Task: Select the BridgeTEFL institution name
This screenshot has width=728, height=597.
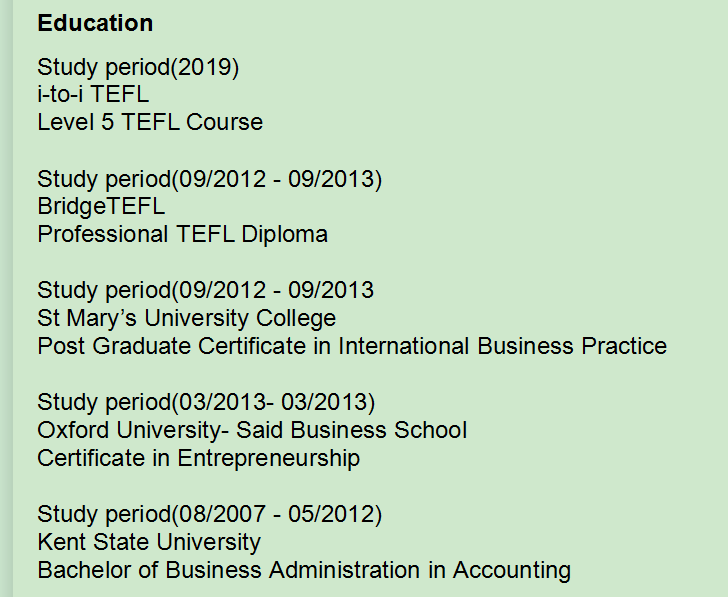Action: 101,207
